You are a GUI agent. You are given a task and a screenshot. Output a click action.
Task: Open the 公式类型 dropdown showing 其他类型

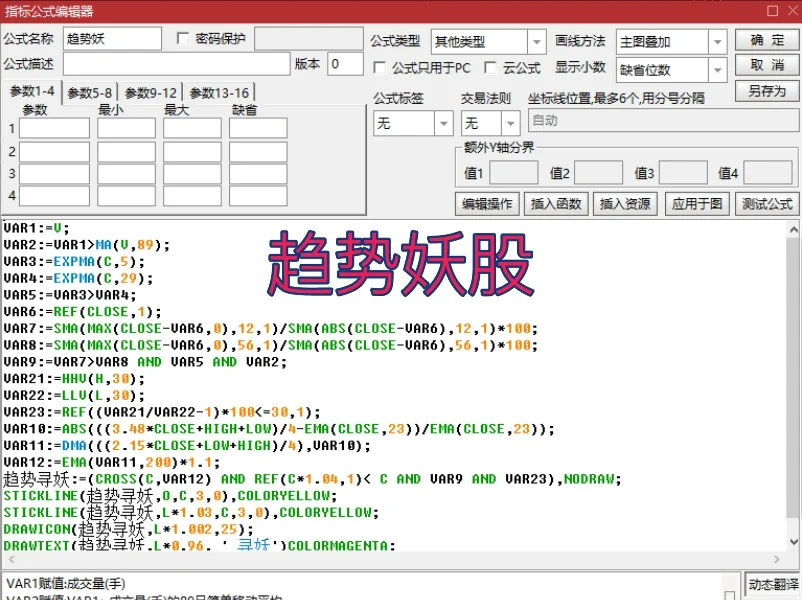pyautogui.click(x=488, y=42)
